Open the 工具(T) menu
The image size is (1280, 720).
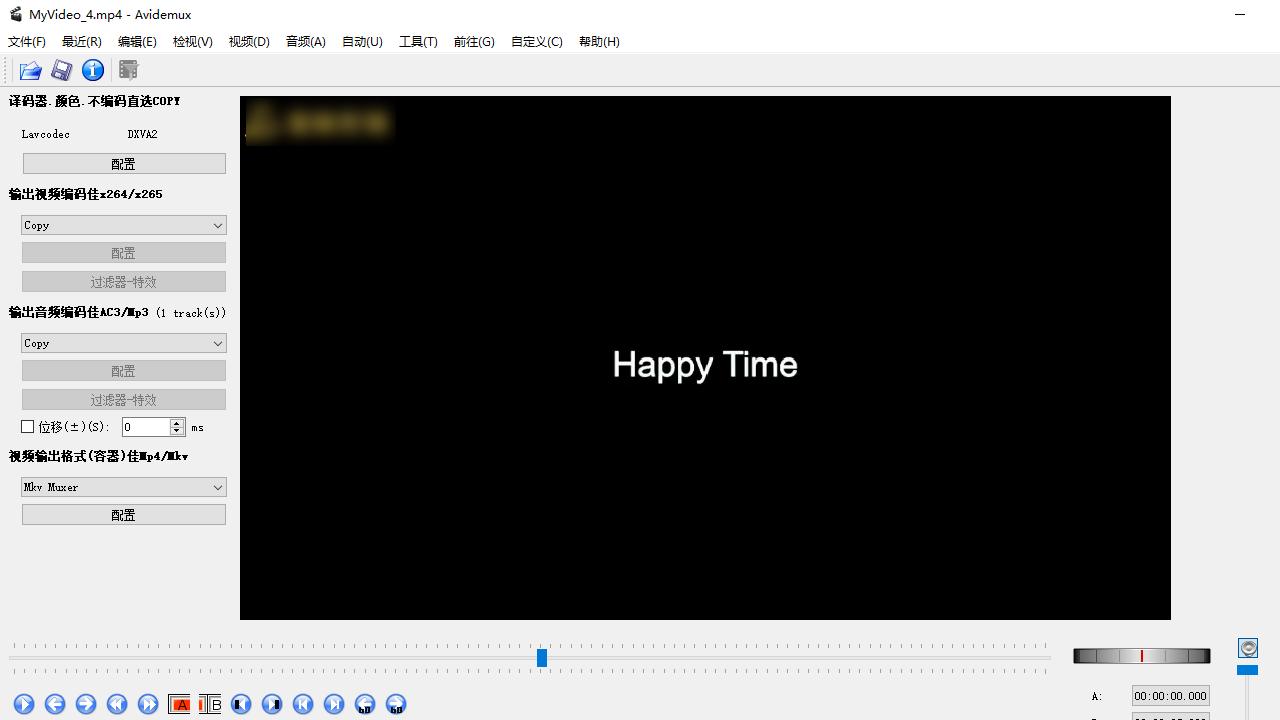coord(418,41)
